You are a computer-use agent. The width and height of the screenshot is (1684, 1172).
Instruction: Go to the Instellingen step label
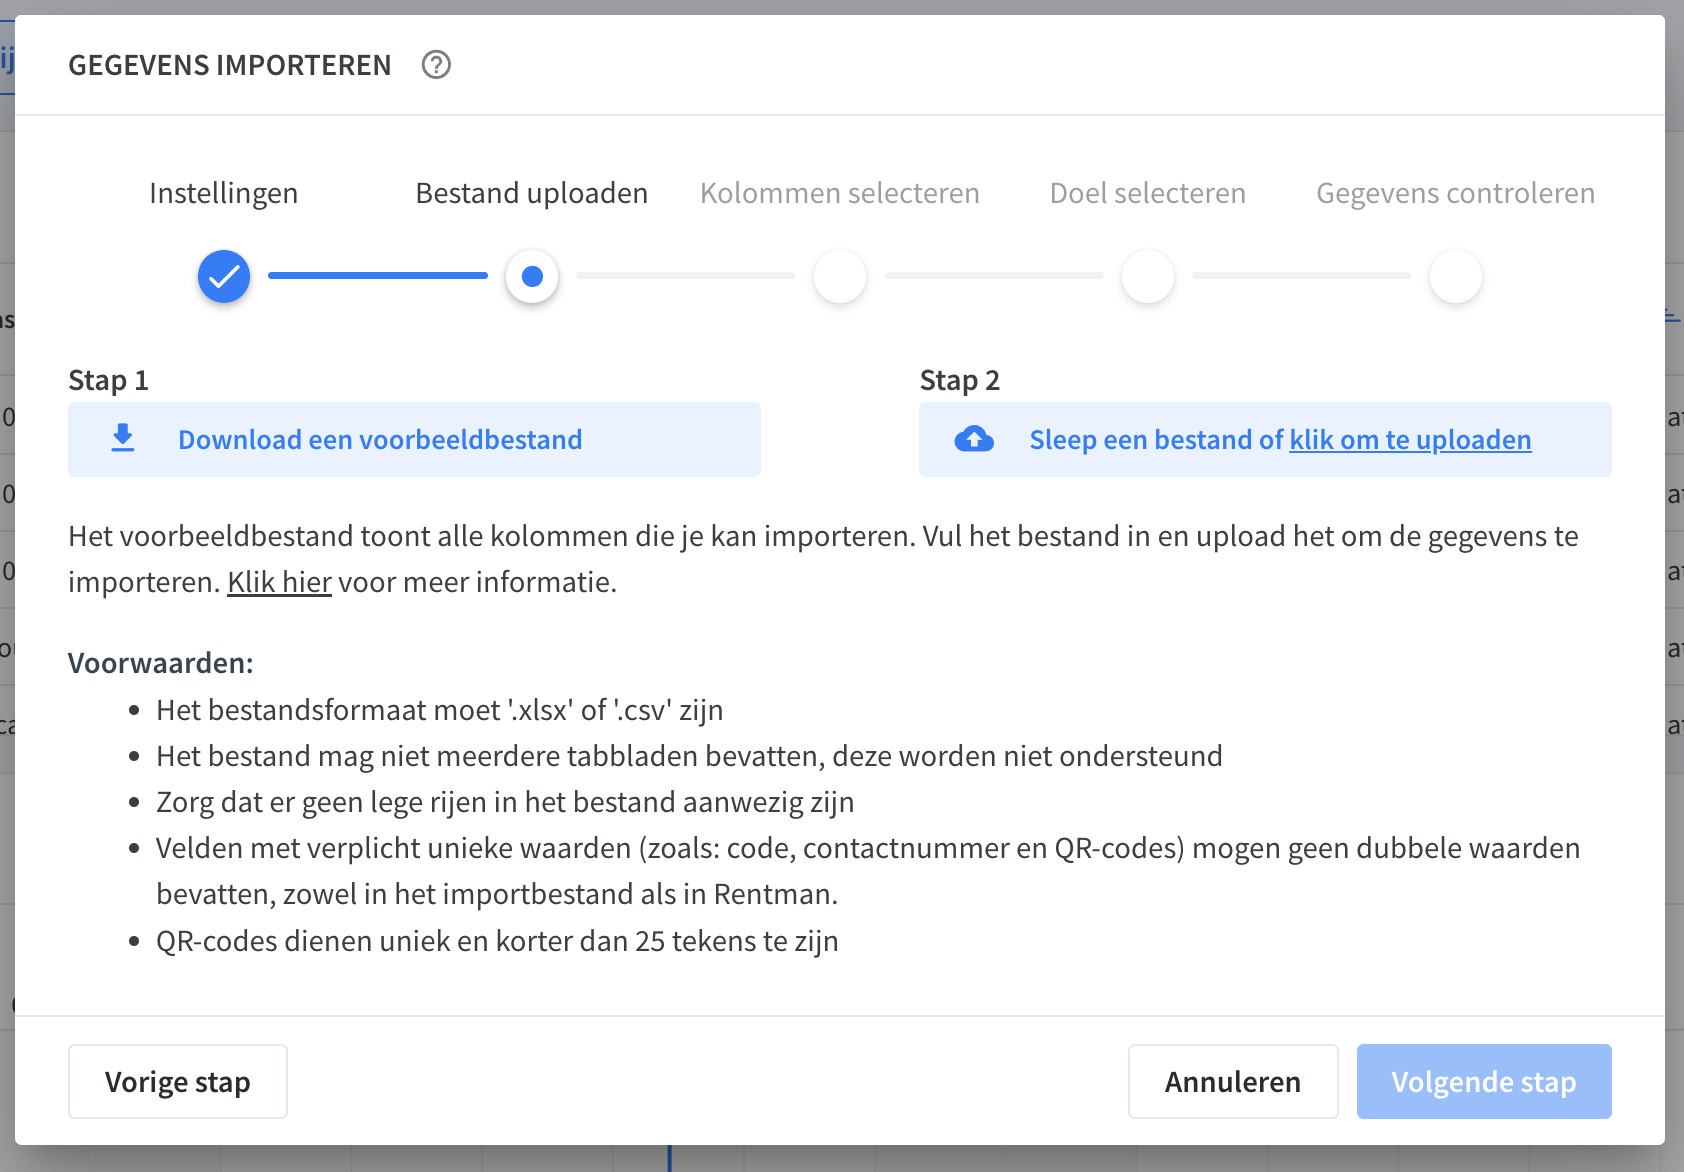point(224,193)
